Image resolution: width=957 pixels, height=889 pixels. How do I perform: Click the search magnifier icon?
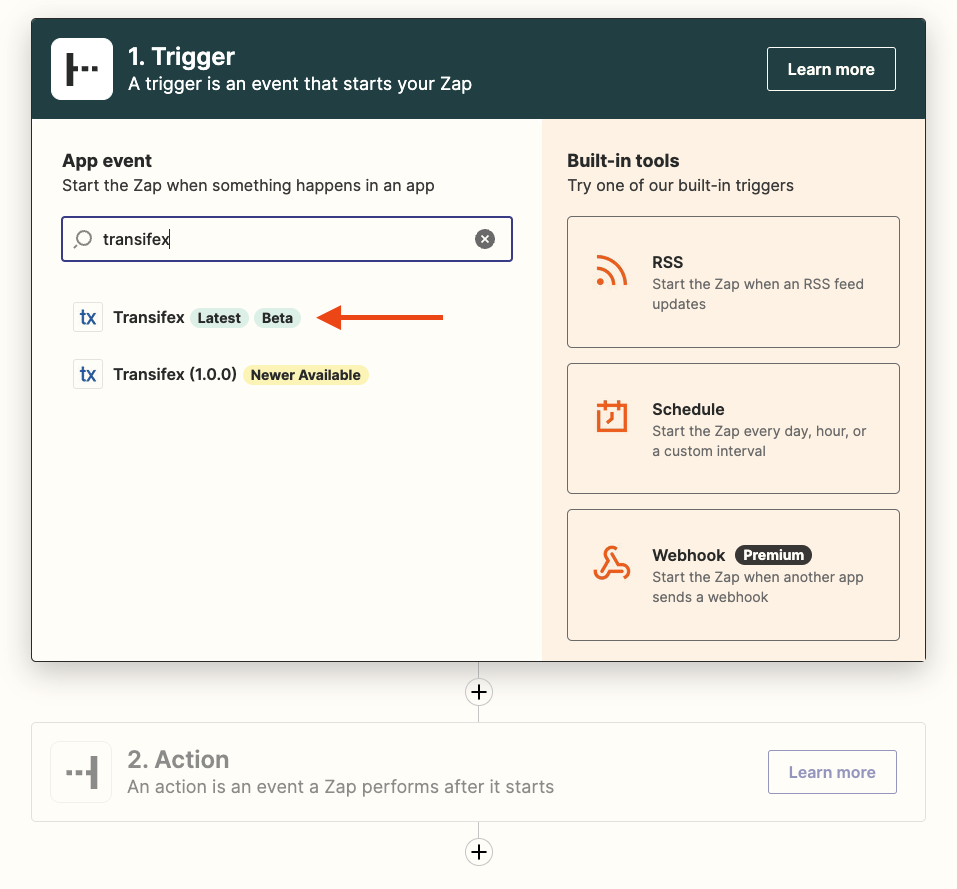[82, 239]
